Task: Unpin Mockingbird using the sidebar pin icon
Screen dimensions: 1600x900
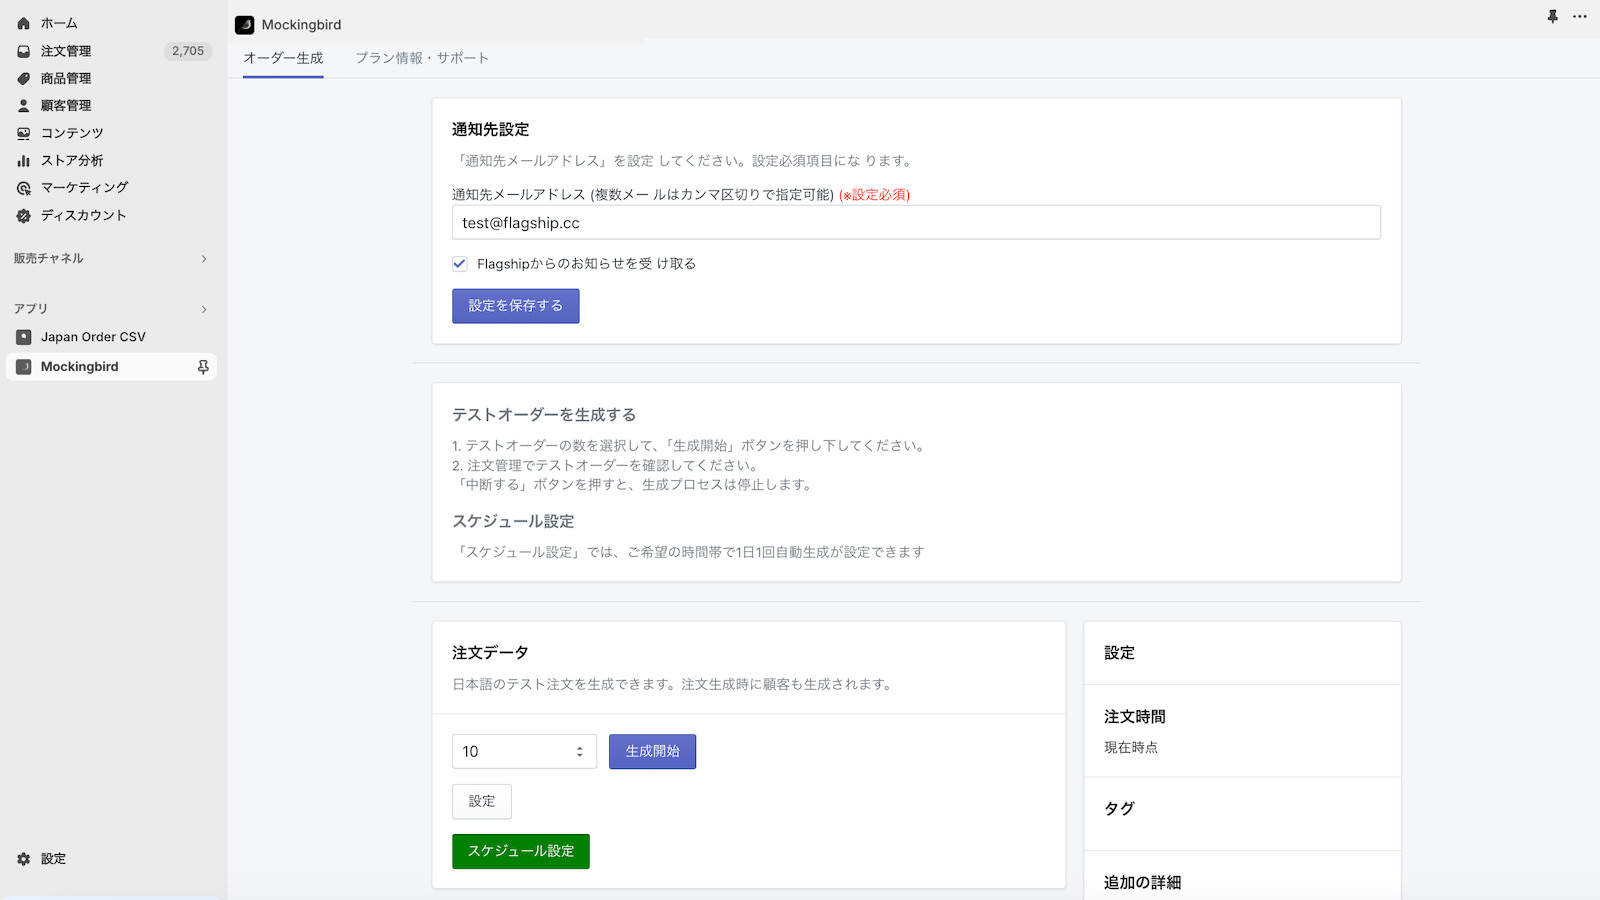Action: tap(203, 367)
